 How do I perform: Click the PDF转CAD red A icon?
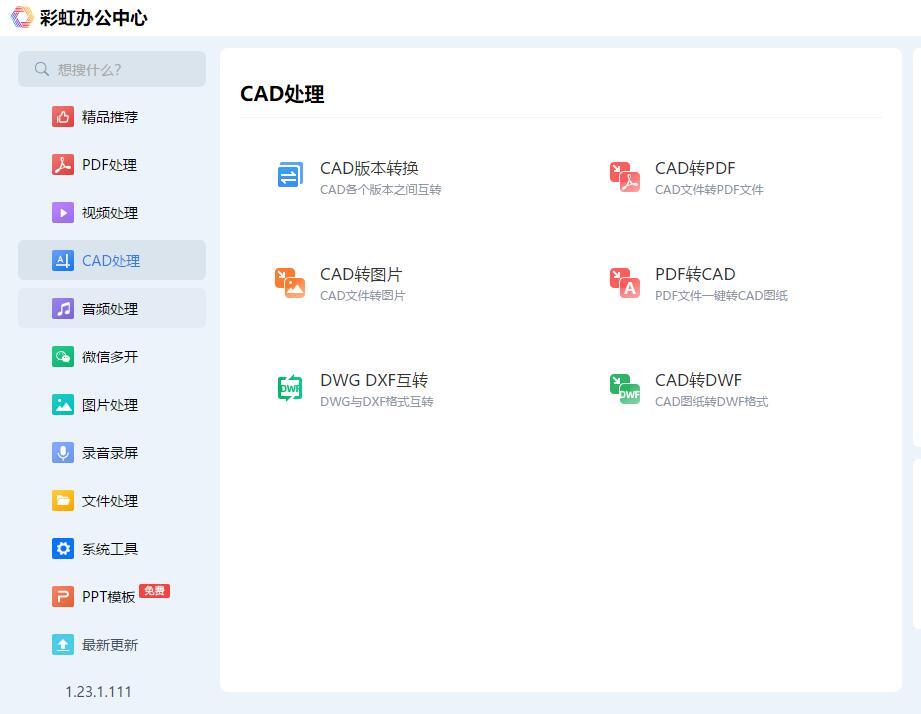(624, 282)
